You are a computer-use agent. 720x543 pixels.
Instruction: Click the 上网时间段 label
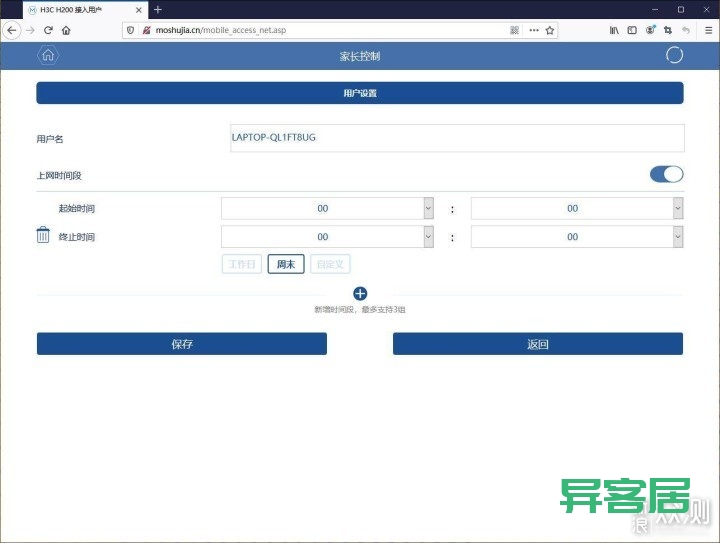[59, 175]
